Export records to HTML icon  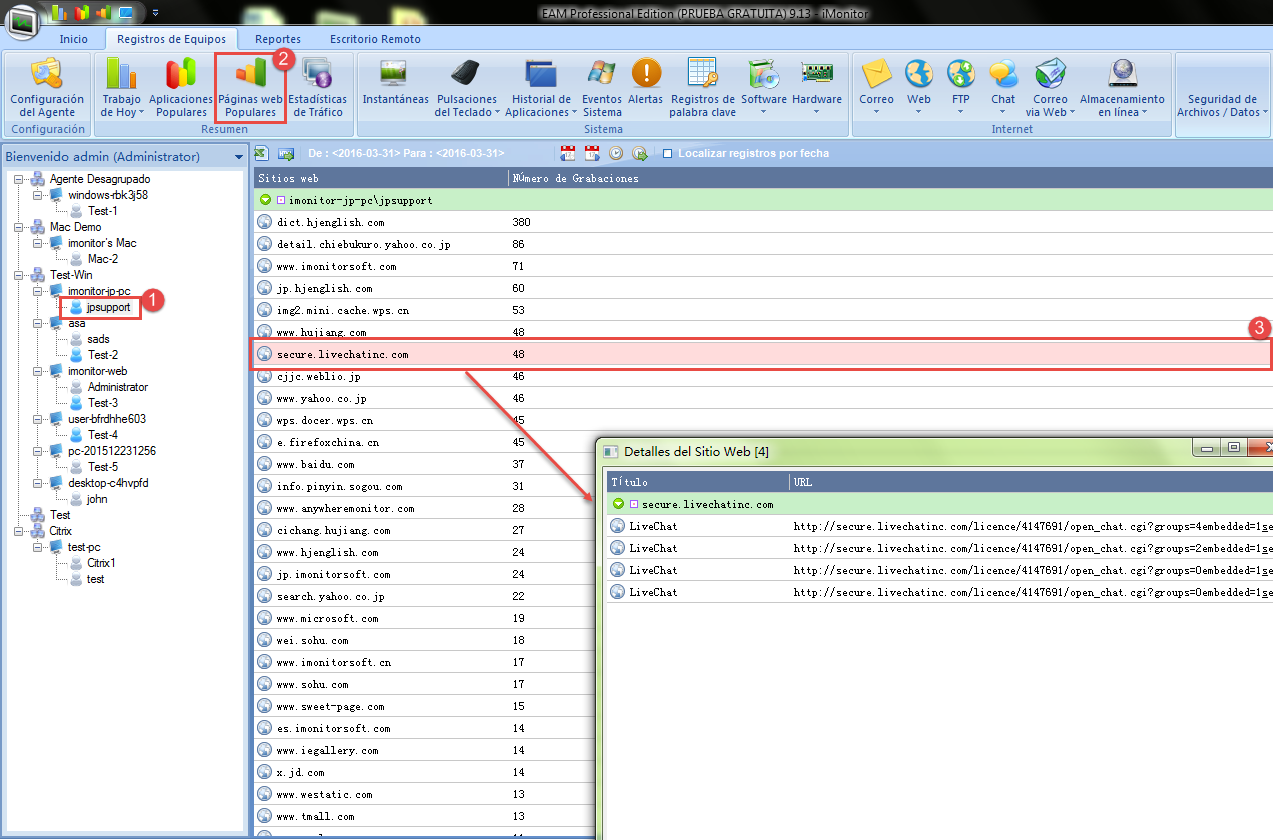[x=285, y=153]
